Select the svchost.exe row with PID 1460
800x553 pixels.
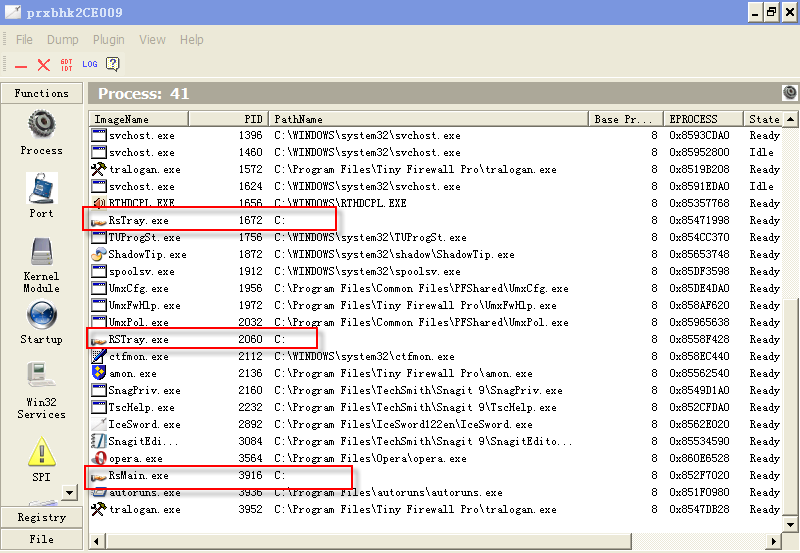tap(435, 152)
